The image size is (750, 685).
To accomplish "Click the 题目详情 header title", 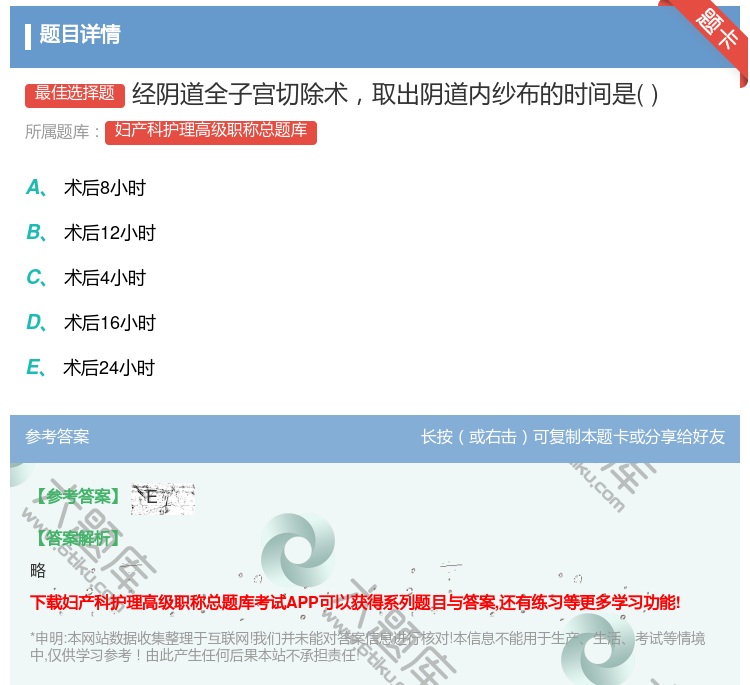I will [80, 35].
